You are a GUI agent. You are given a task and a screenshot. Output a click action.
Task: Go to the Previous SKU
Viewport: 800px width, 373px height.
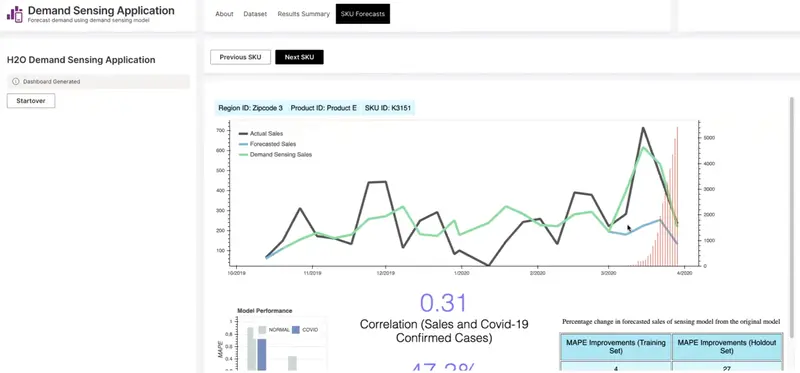pyautogui.click(x=240, y=57)
